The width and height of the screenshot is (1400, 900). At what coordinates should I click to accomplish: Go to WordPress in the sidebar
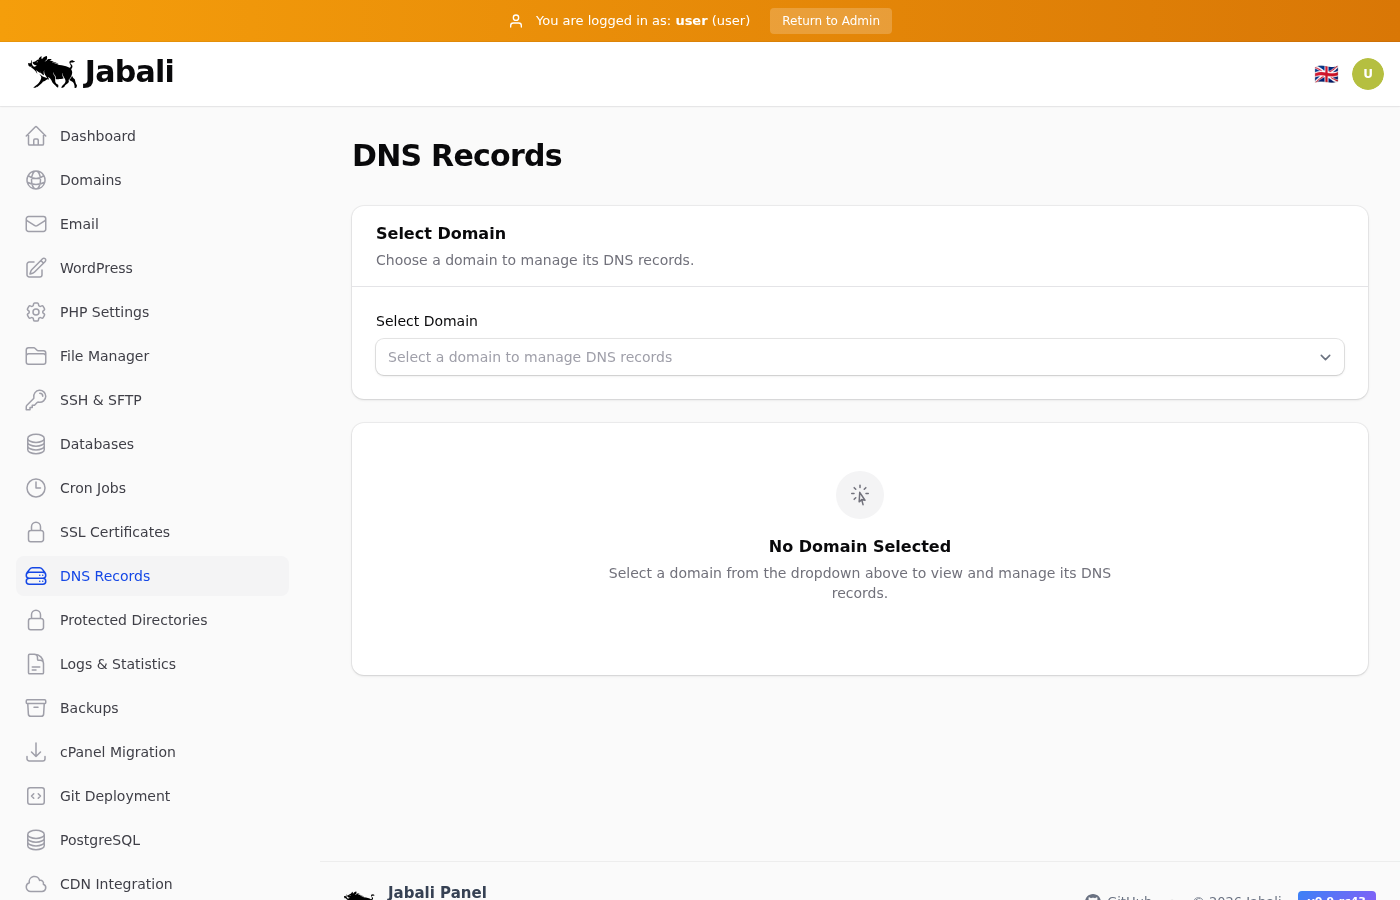(96, 268)
